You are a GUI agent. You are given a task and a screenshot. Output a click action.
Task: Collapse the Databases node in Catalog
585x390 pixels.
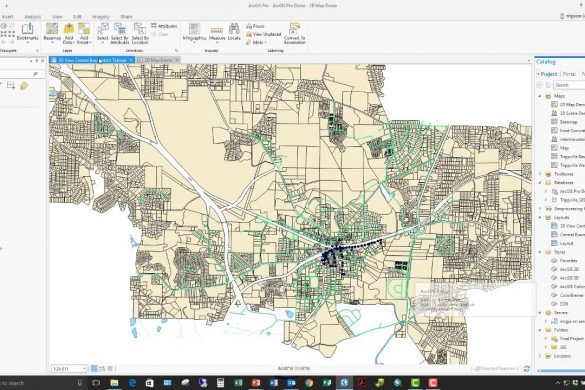coord(540,182)
